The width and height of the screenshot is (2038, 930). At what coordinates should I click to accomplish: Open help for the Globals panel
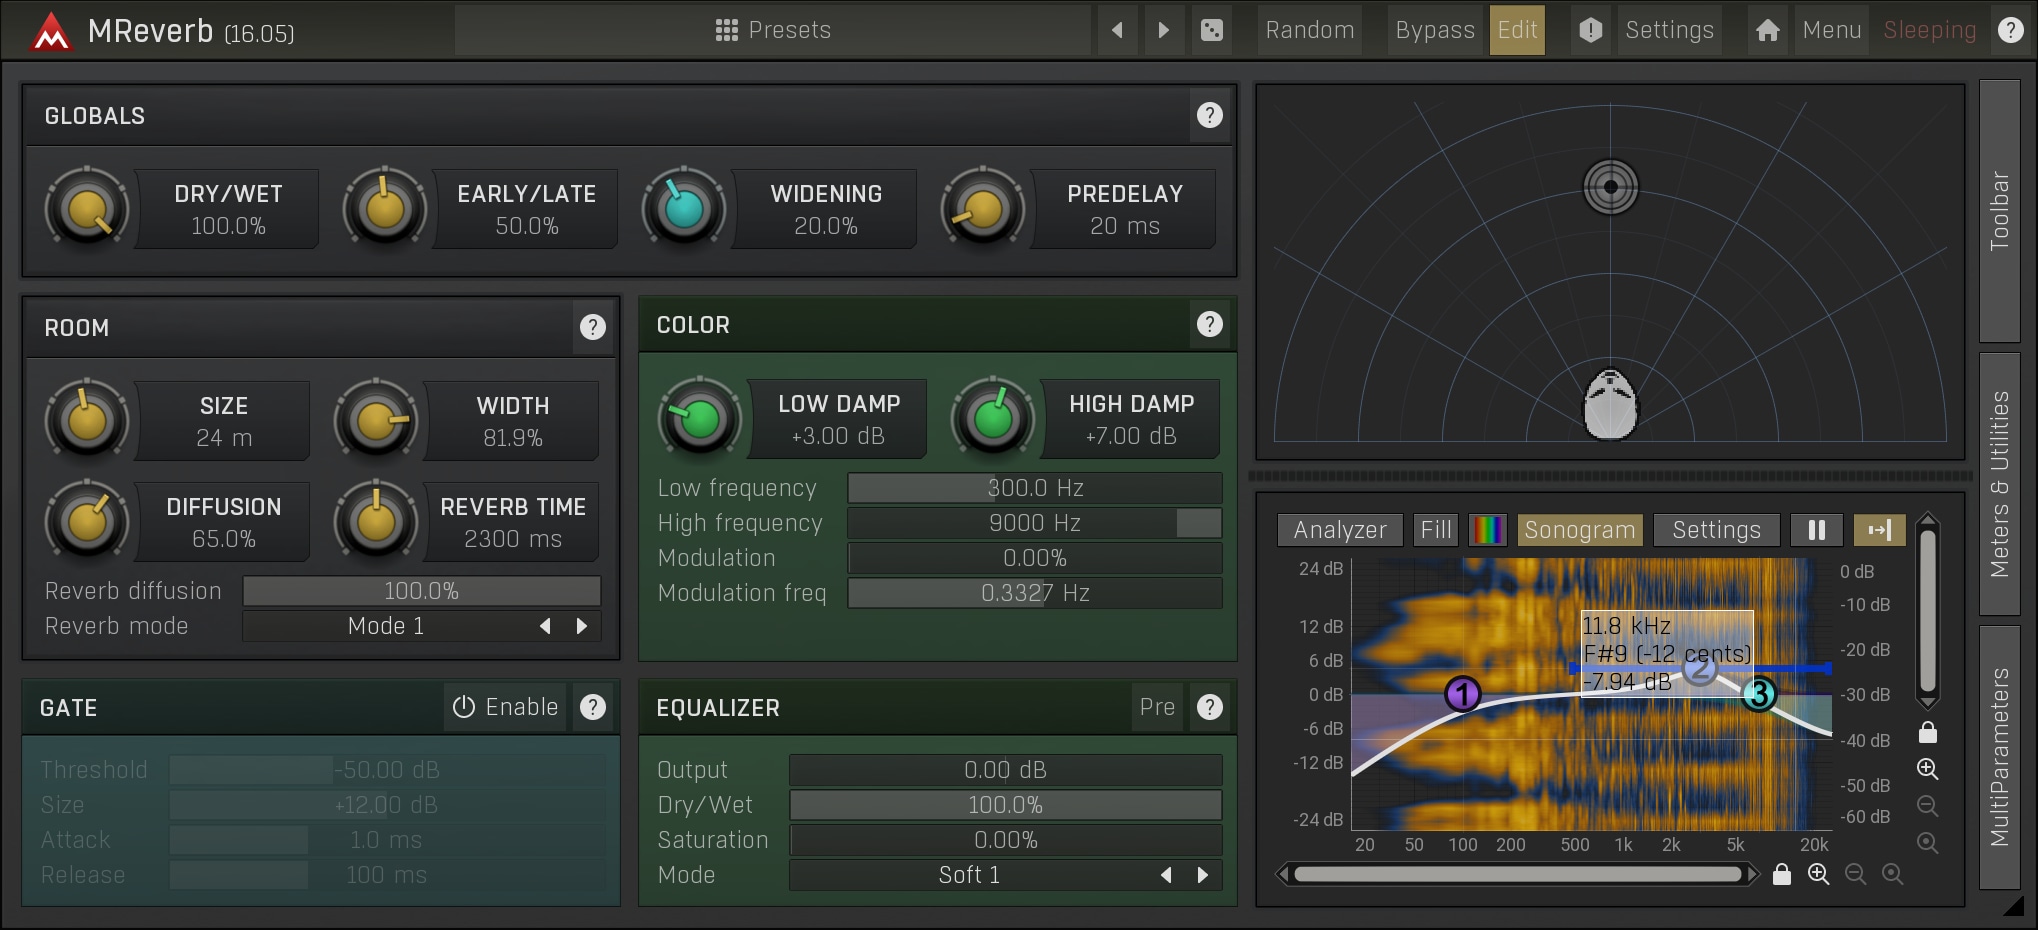[1210, 115]
